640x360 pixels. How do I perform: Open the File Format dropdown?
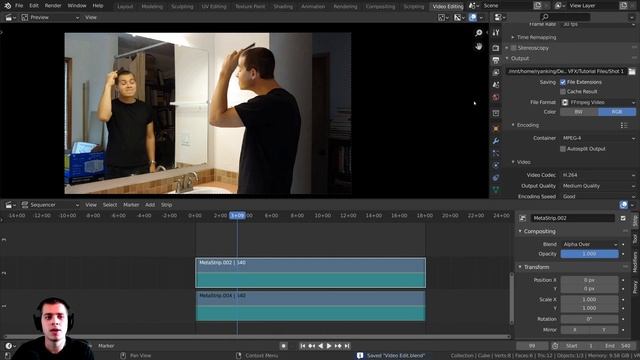pos(598,102)
